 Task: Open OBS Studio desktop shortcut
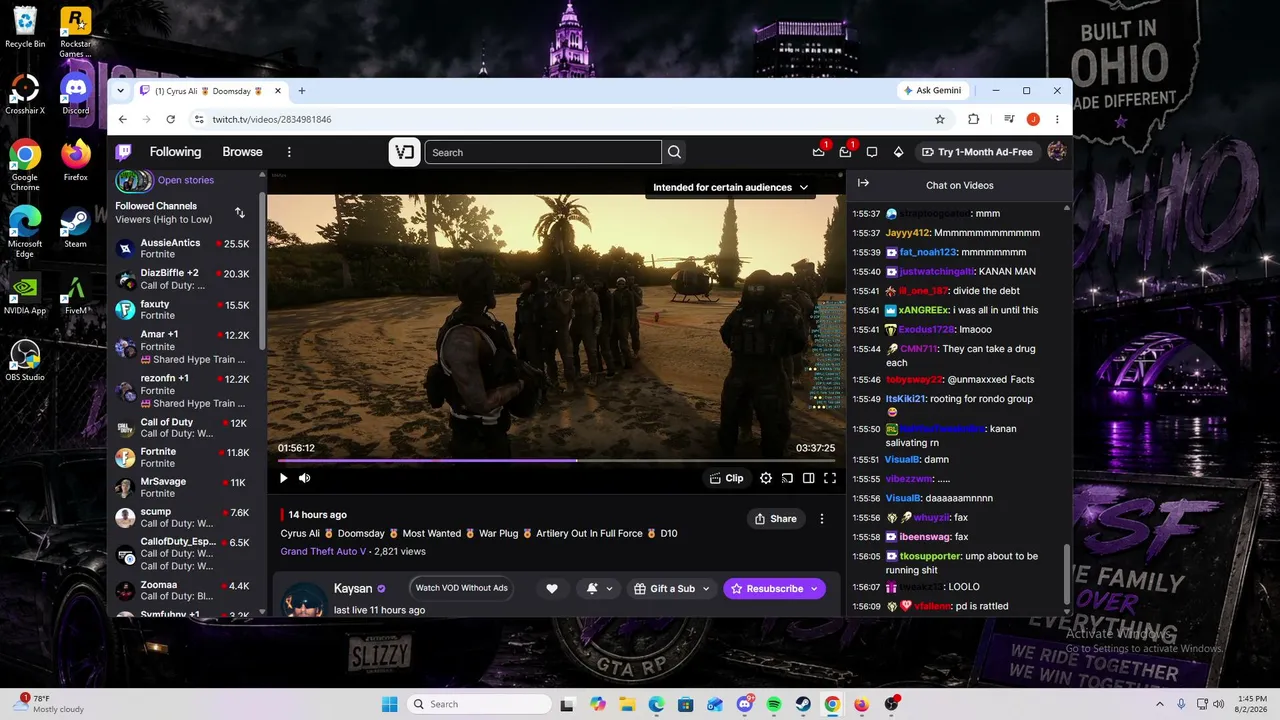[25, 362]
